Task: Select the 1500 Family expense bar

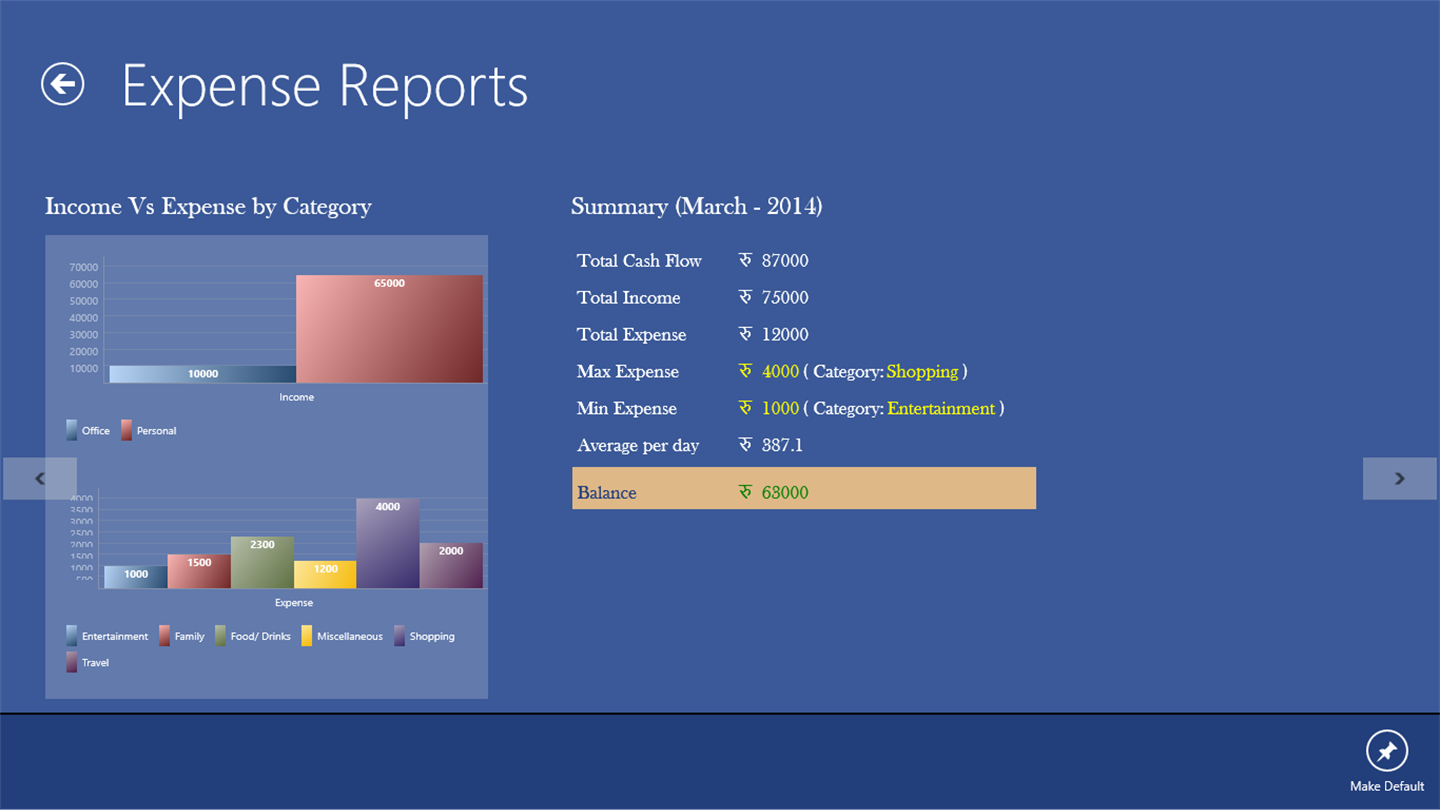Action: (x=199, y=571)
